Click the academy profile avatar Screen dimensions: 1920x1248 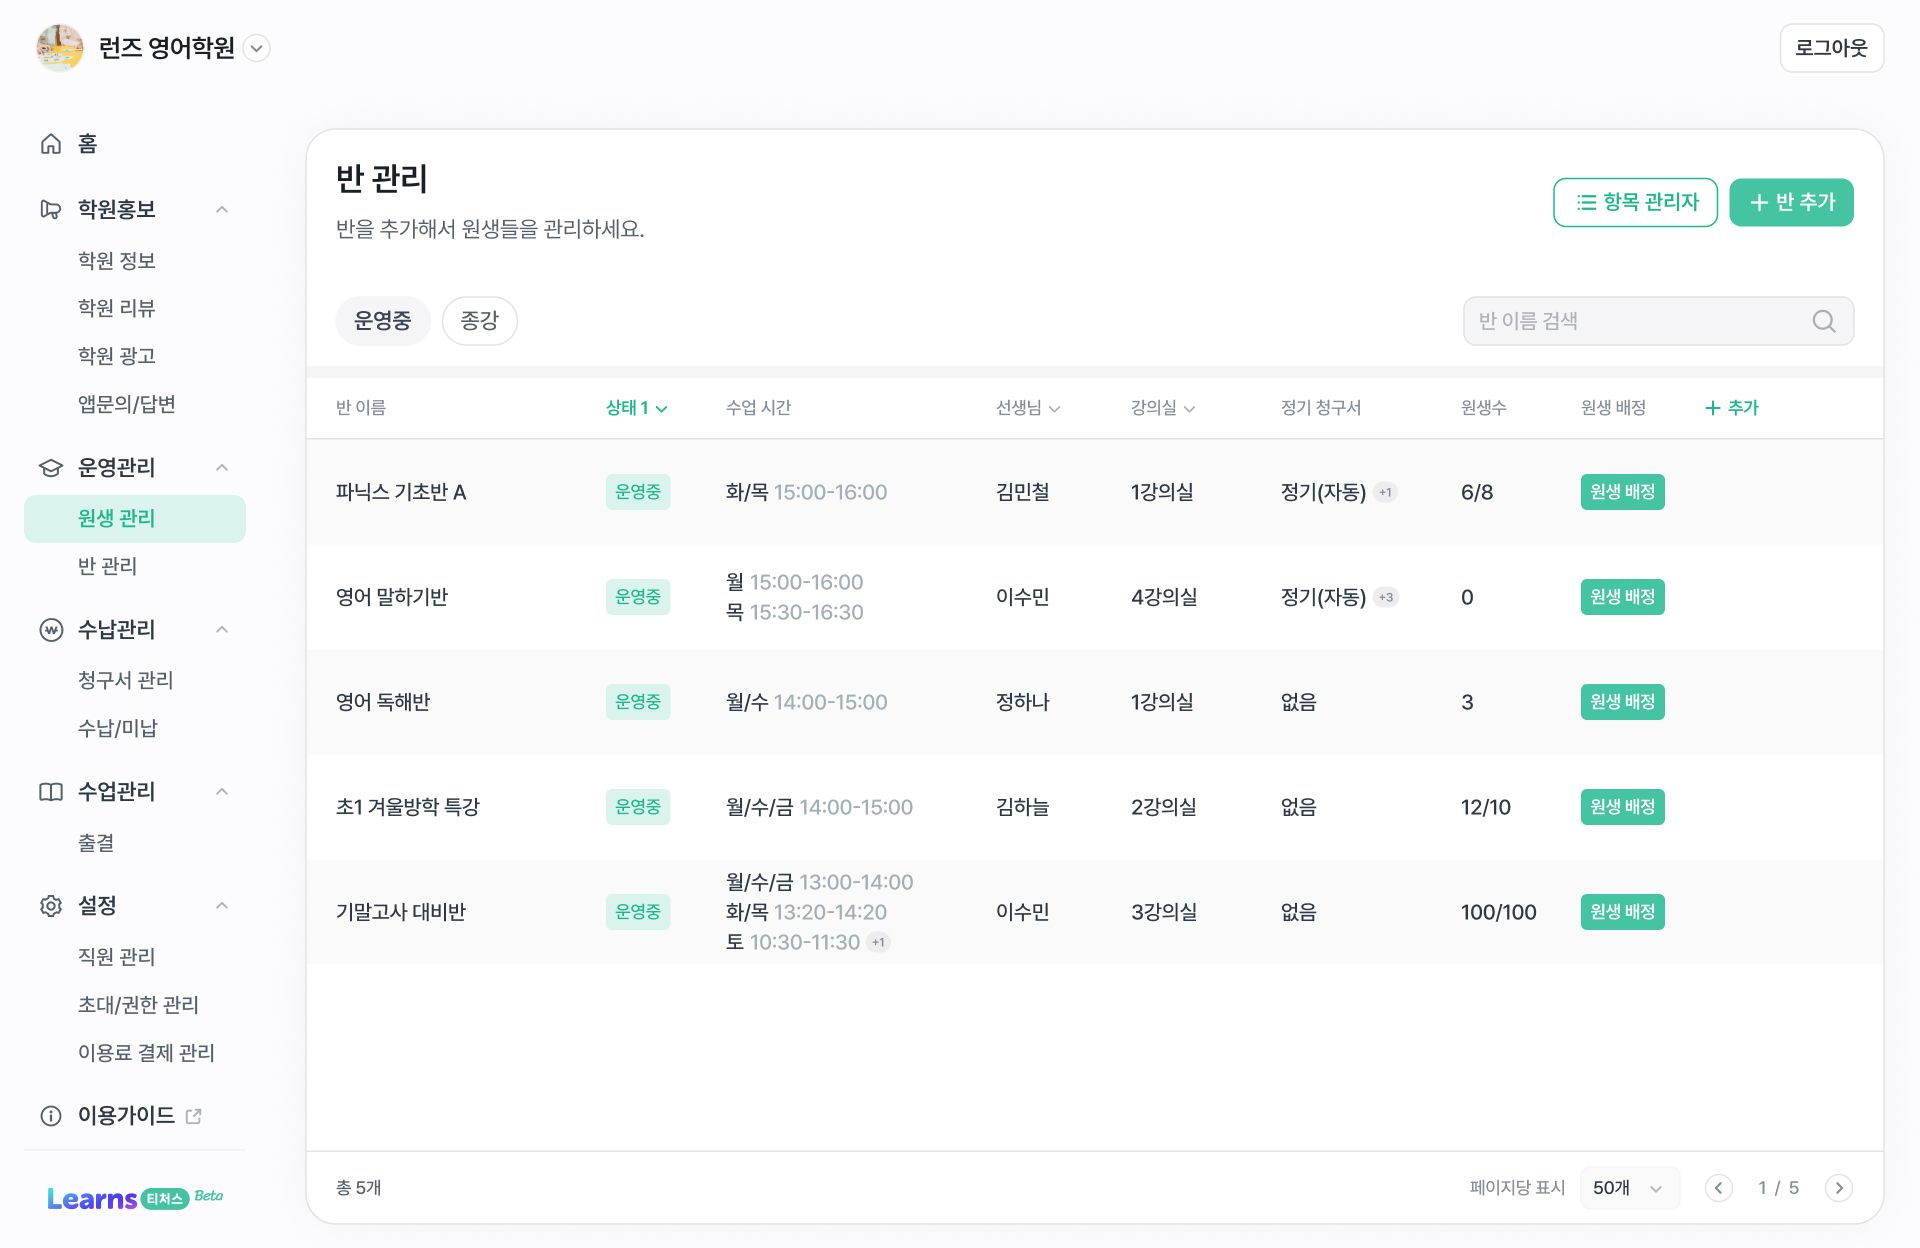point(60,48)
